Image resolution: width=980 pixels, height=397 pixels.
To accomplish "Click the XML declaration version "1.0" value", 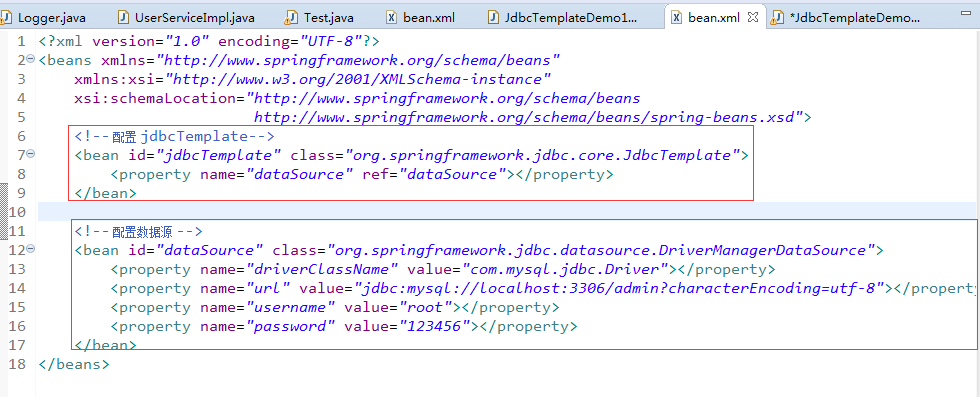I will [188, 41].
